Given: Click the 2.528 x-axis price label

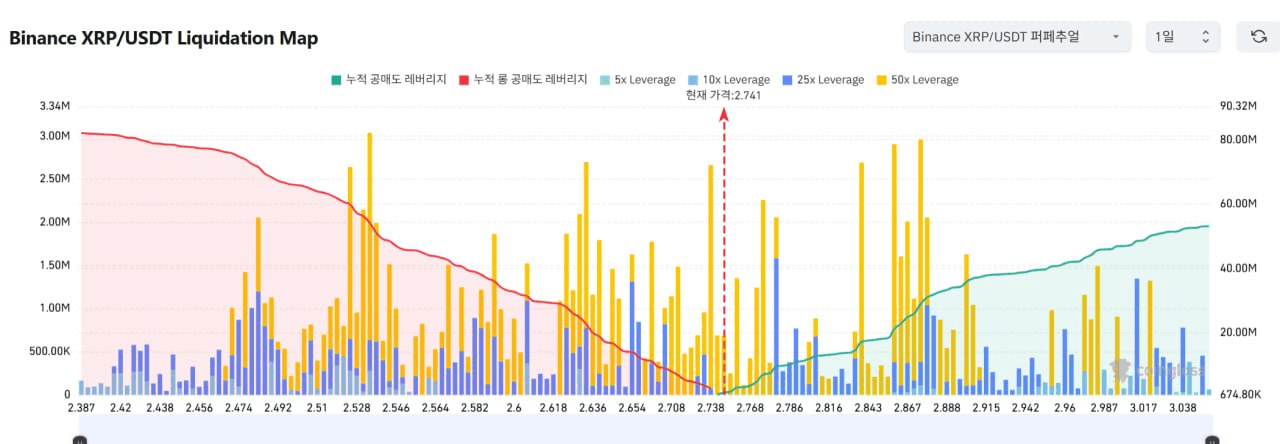Looking at the screenshot, I should pyautogui.click(x=356, y=408).
